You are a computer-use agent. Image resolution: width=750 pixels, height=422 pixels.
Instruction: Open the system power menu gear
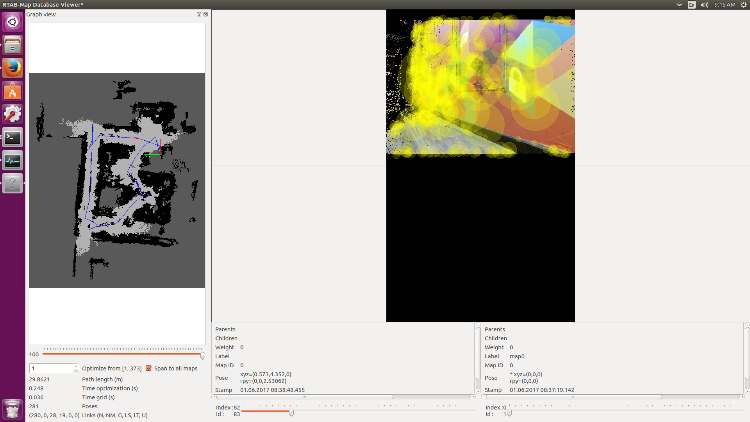[741, 5]
